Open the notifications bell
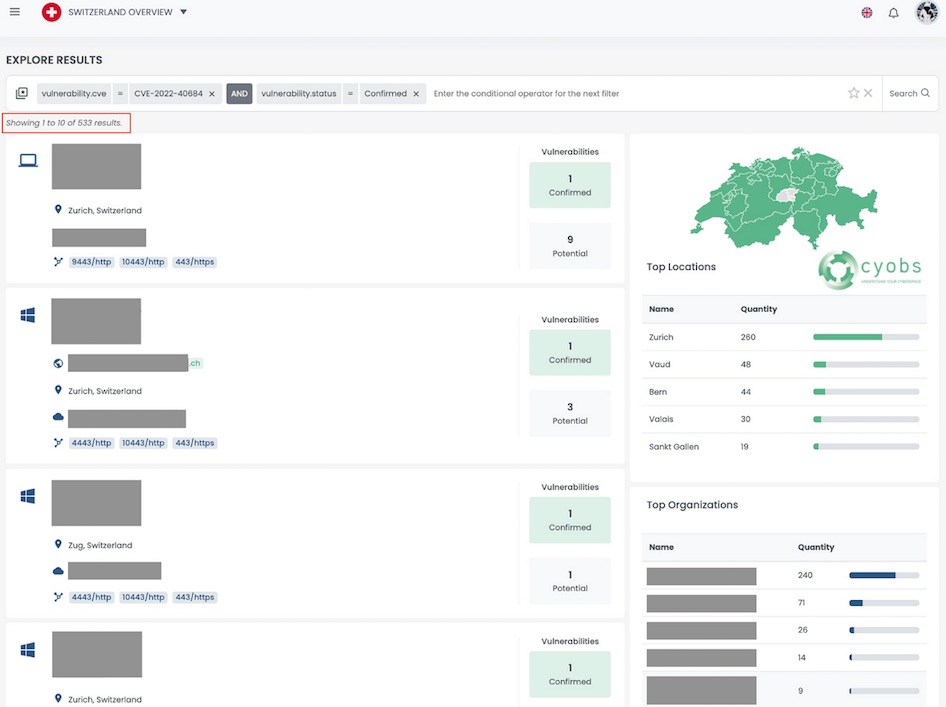 (x=894, y=13)
